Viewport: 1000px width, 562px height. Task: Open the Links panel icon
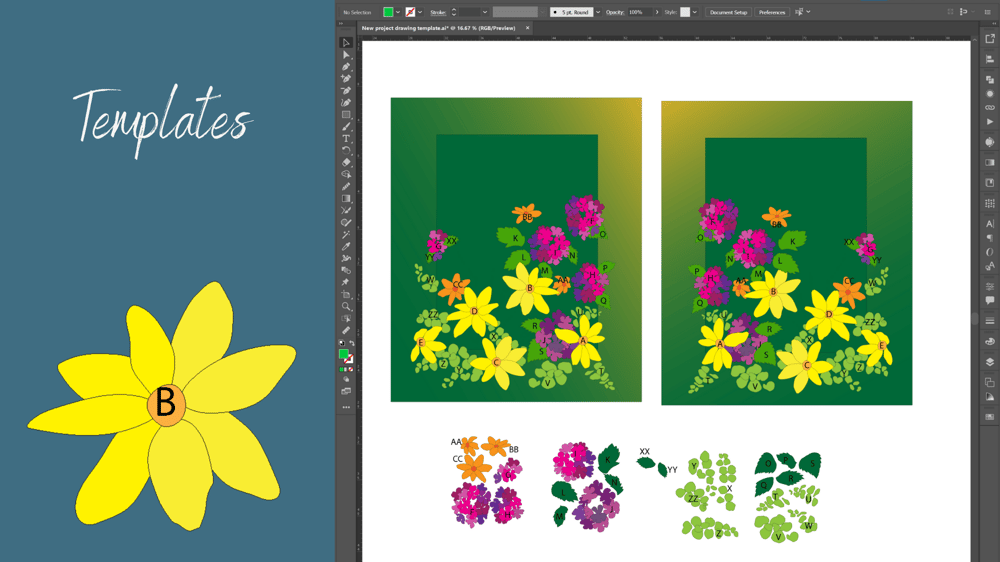tap(990, 107)
